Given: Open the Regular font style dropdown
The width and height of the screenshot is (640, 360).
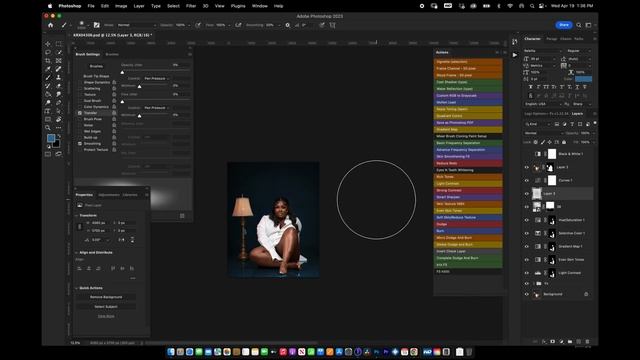Looking at the screenshot, I should point(579,51).
